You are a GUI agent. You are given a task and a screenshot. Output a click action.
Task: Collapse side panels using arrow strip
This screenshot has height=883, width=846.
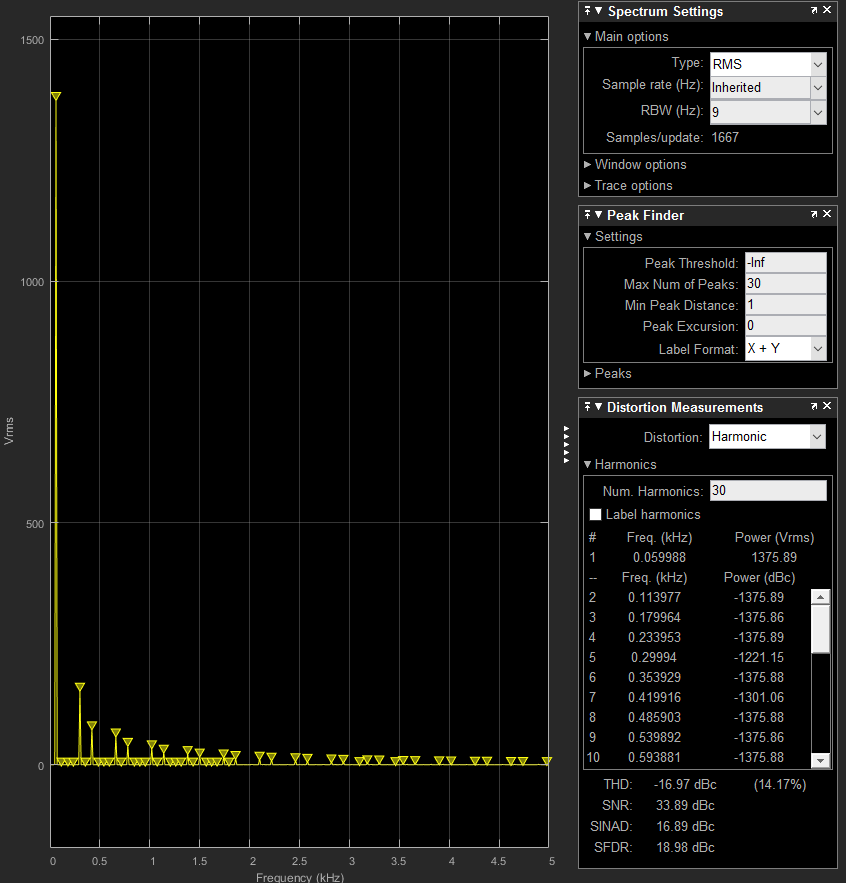(x=566, y=445)
